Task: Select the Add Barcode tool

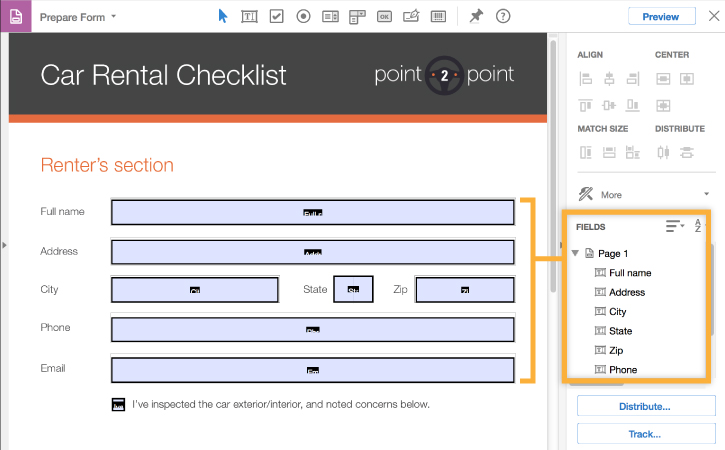Action: [x=438, y=16]
